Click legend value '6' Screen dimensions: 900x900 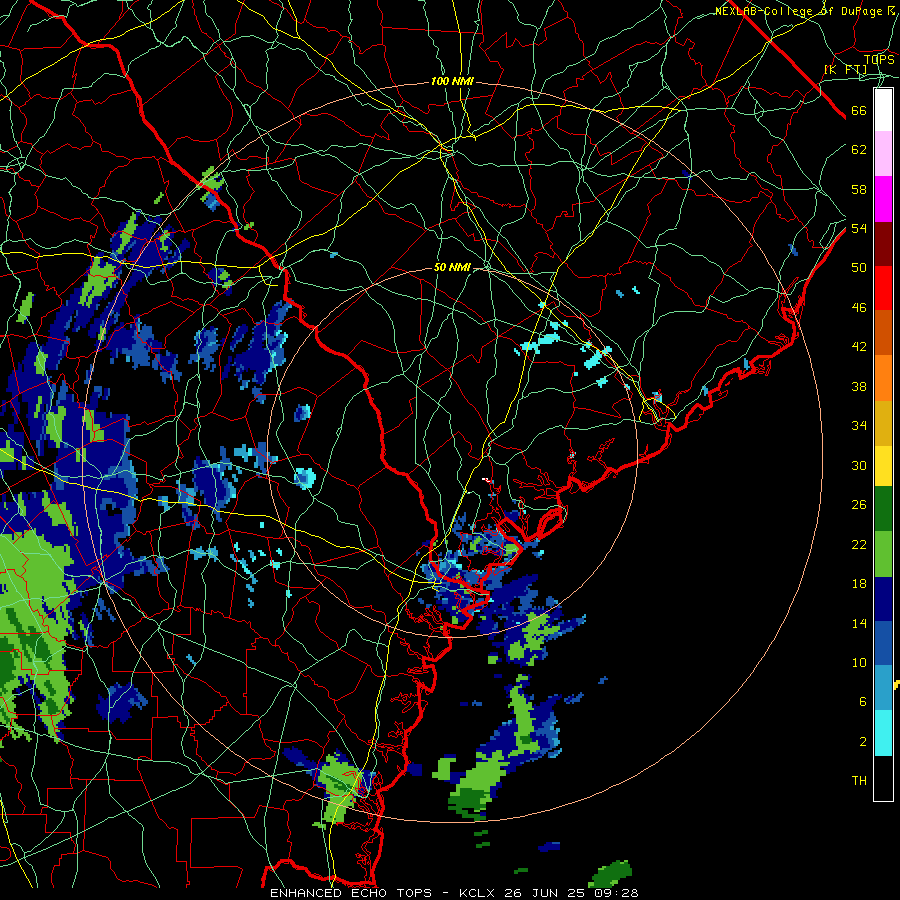(x=863, y=702)
